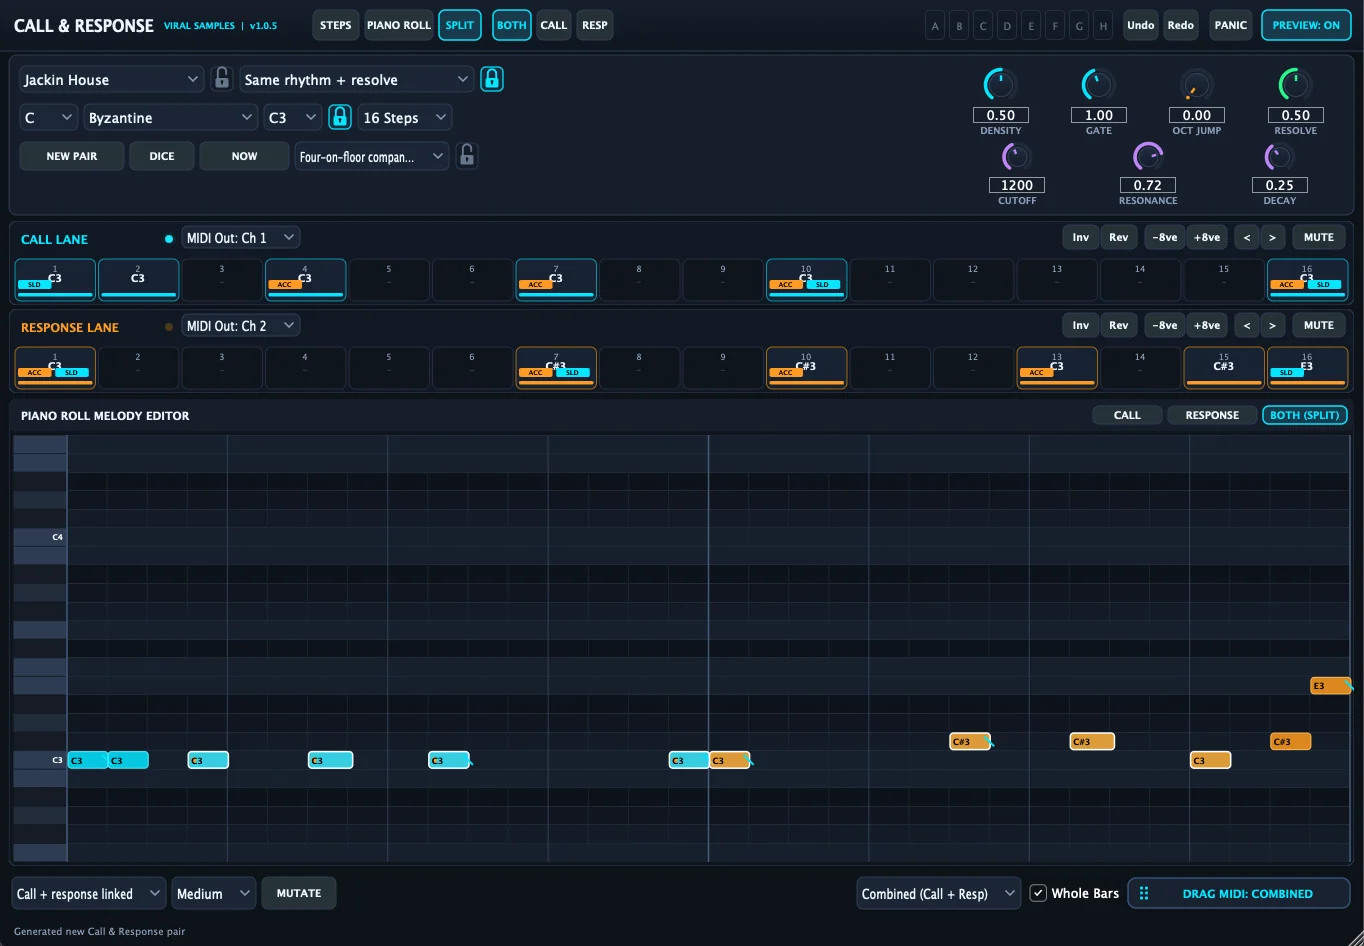Unlock the Same rhythm + resolve lock
The image size is (1364, 946).
[492, 79]
